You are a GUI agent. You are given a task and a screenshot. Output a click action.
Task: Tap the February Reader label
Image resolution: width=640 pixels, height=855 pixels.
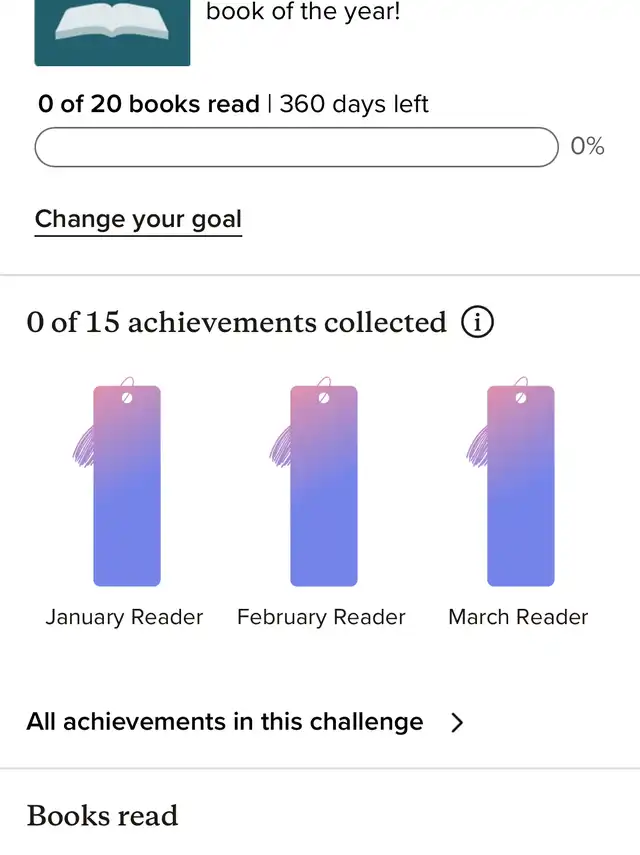pos(321,617)
